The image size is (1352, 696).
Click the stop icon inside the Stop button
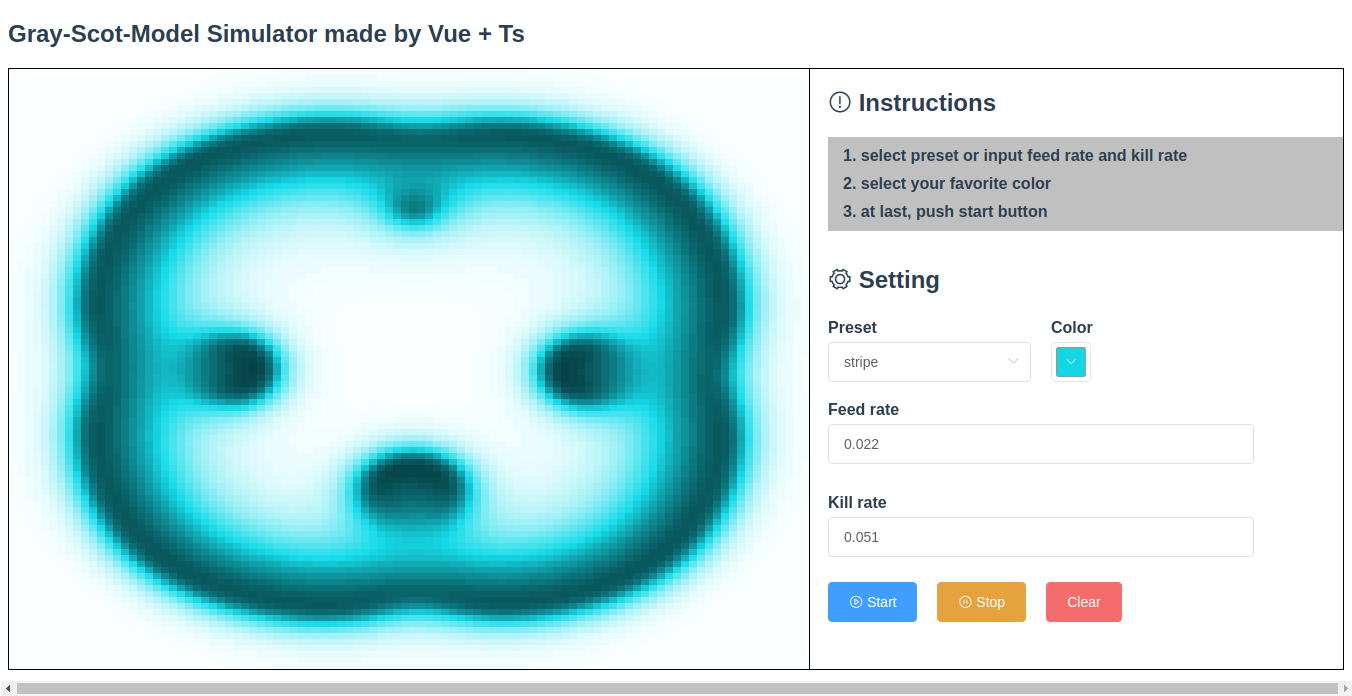pyautogui.click(x=963, y=601)
